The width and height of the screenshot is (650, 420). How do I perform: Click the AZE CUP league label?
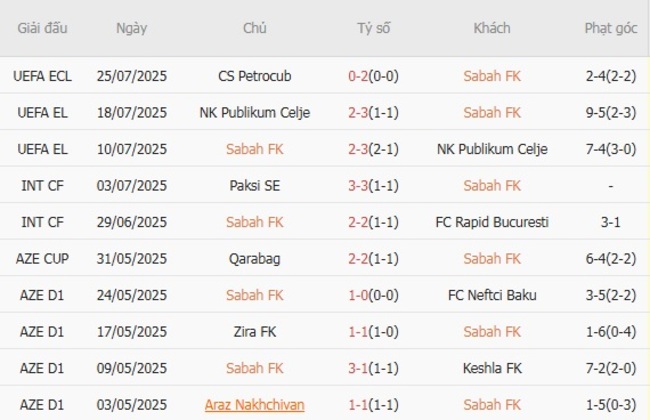pyautogui.click(x=43, y=259)
